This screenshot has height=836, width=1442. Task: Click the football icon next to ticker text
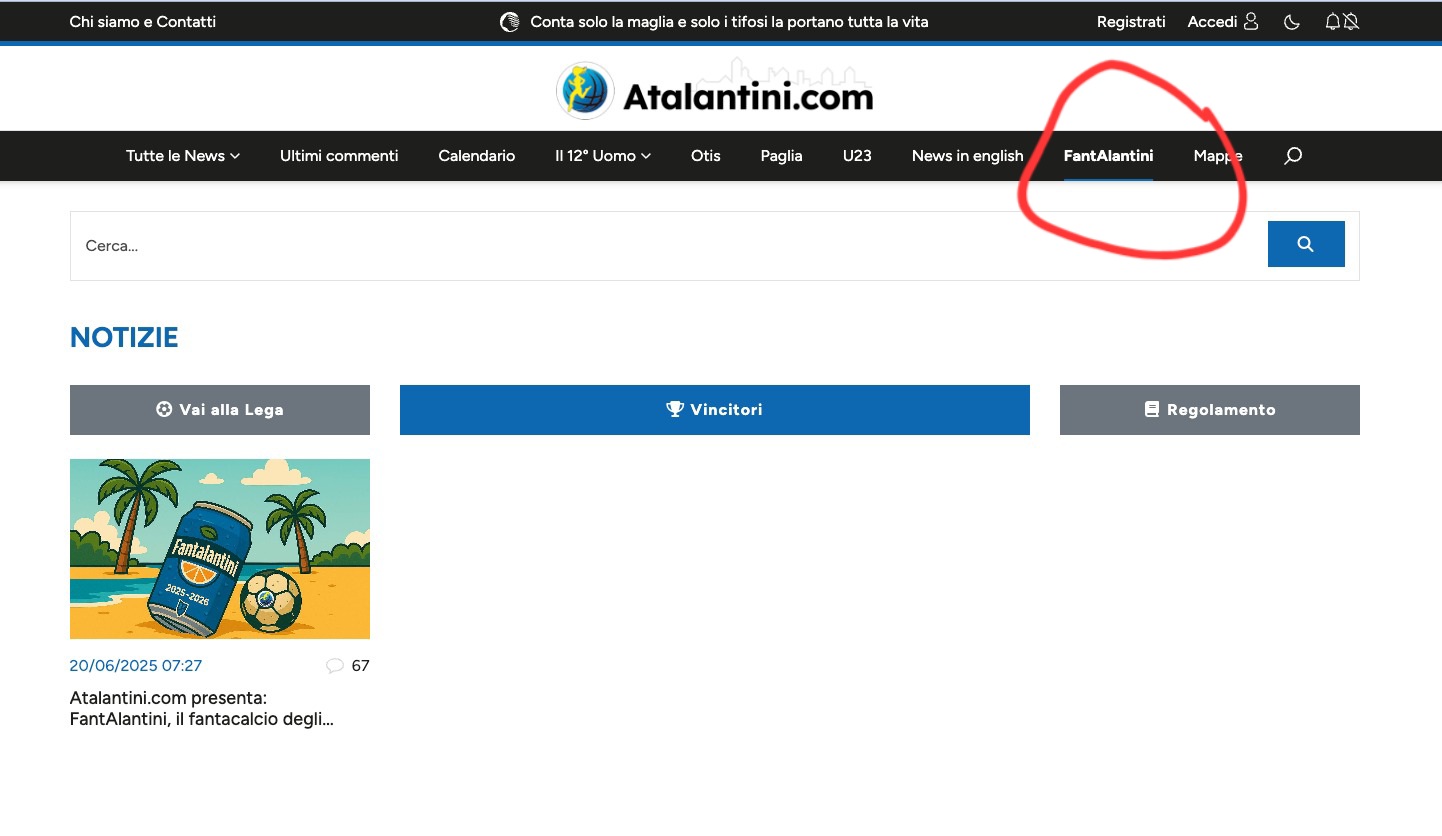(510, 22)
